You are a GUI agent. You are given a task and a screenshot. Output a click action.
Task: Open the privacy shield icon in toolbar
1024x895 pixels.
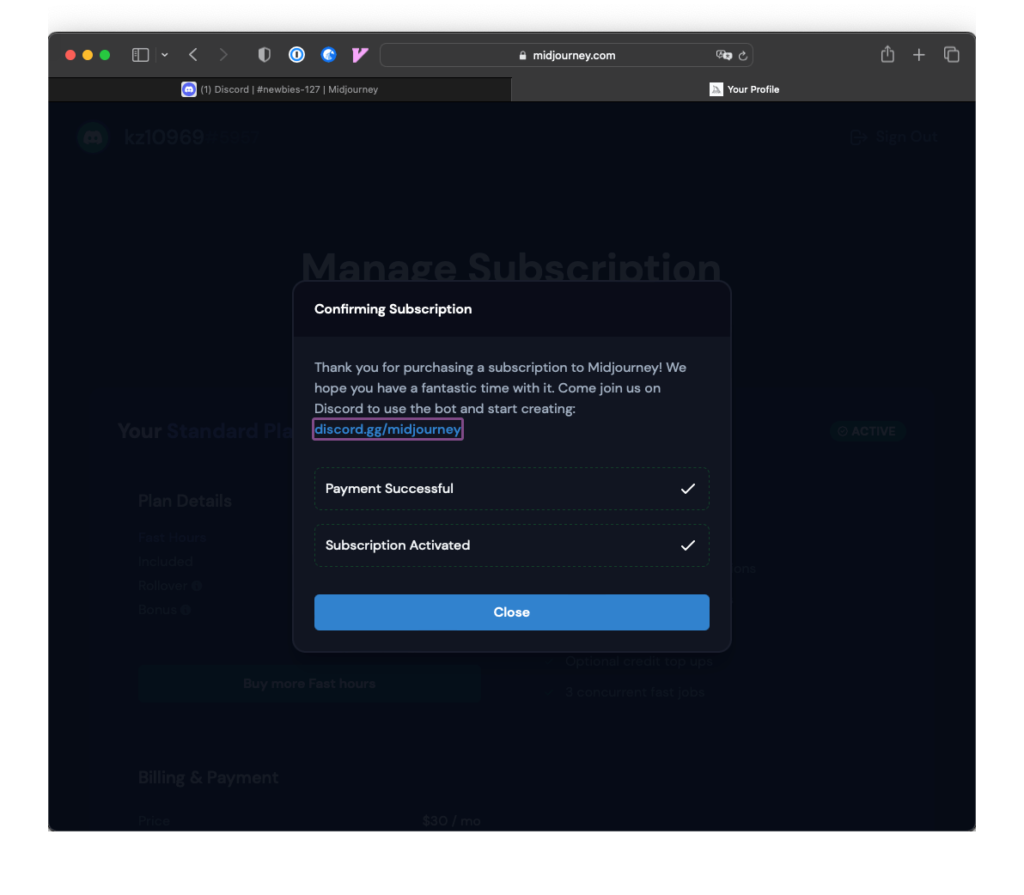pyautogui.click(x=264, y=55)
